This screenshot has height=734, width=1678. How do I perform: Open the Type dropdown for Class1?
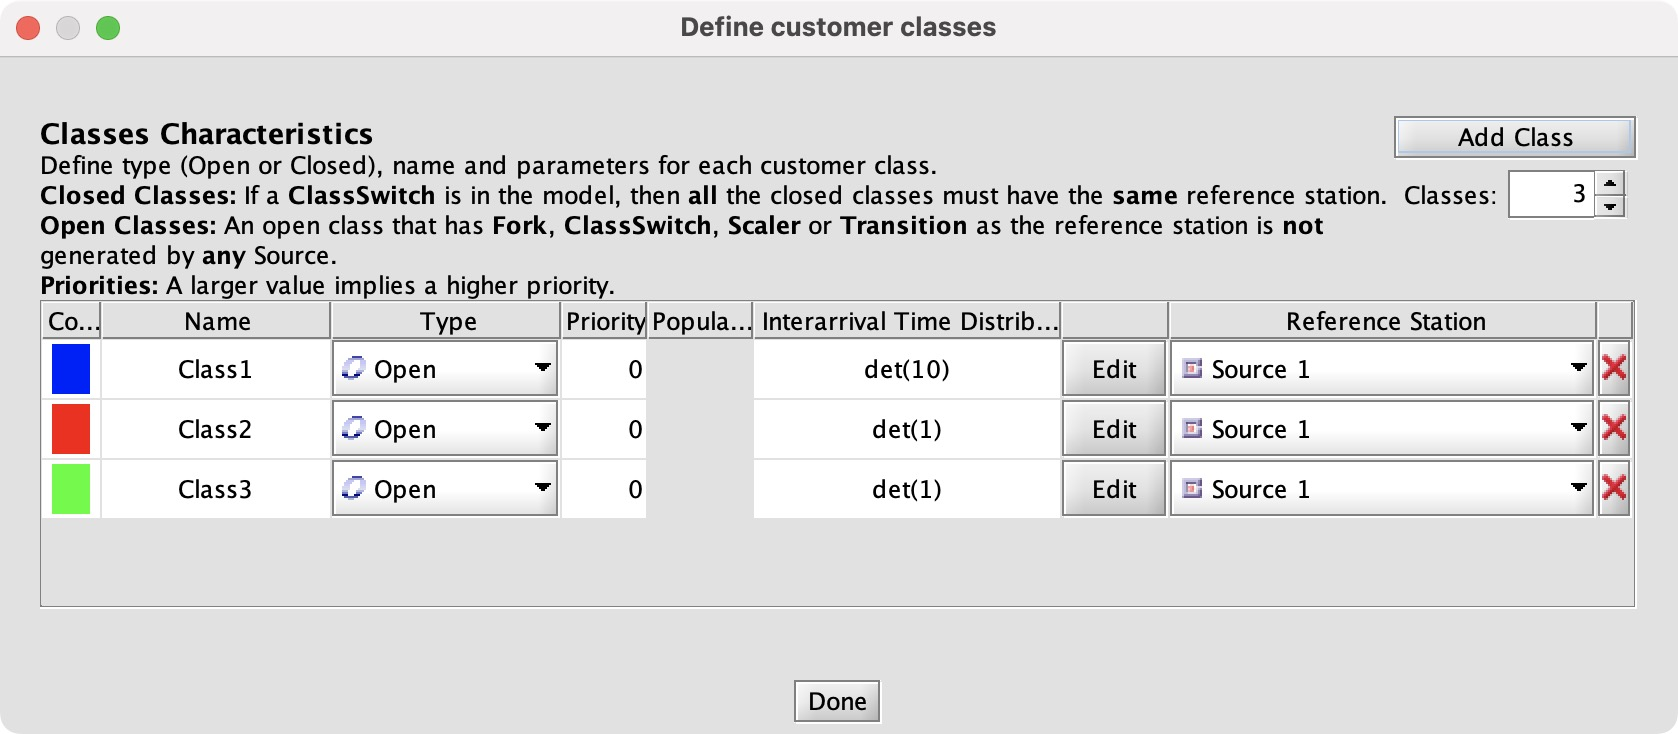click(x=445, y=369)
